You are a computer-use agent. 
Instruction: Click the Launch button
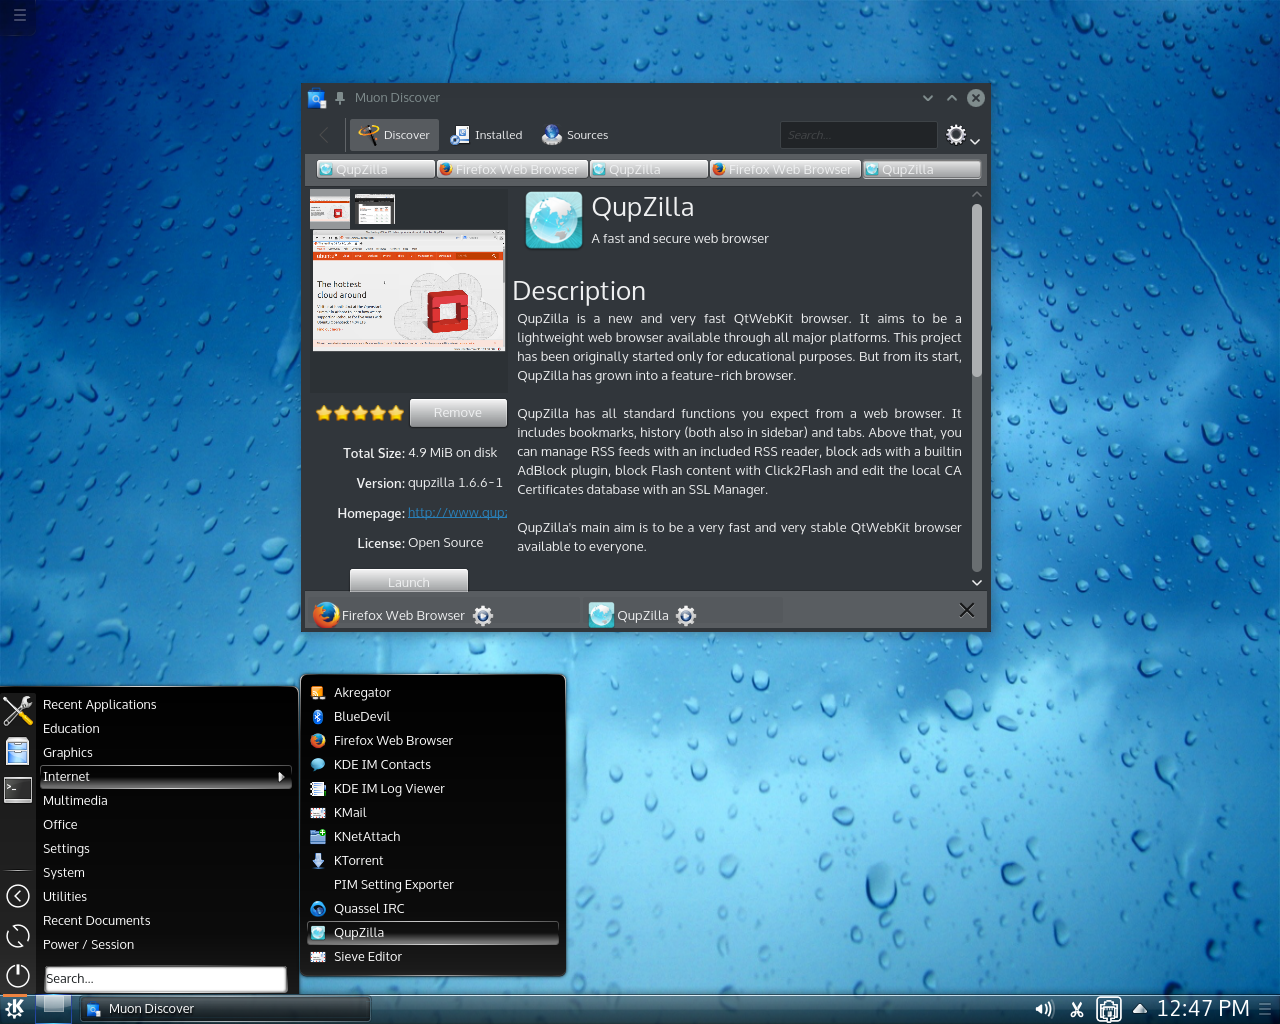tap(409, 581)
